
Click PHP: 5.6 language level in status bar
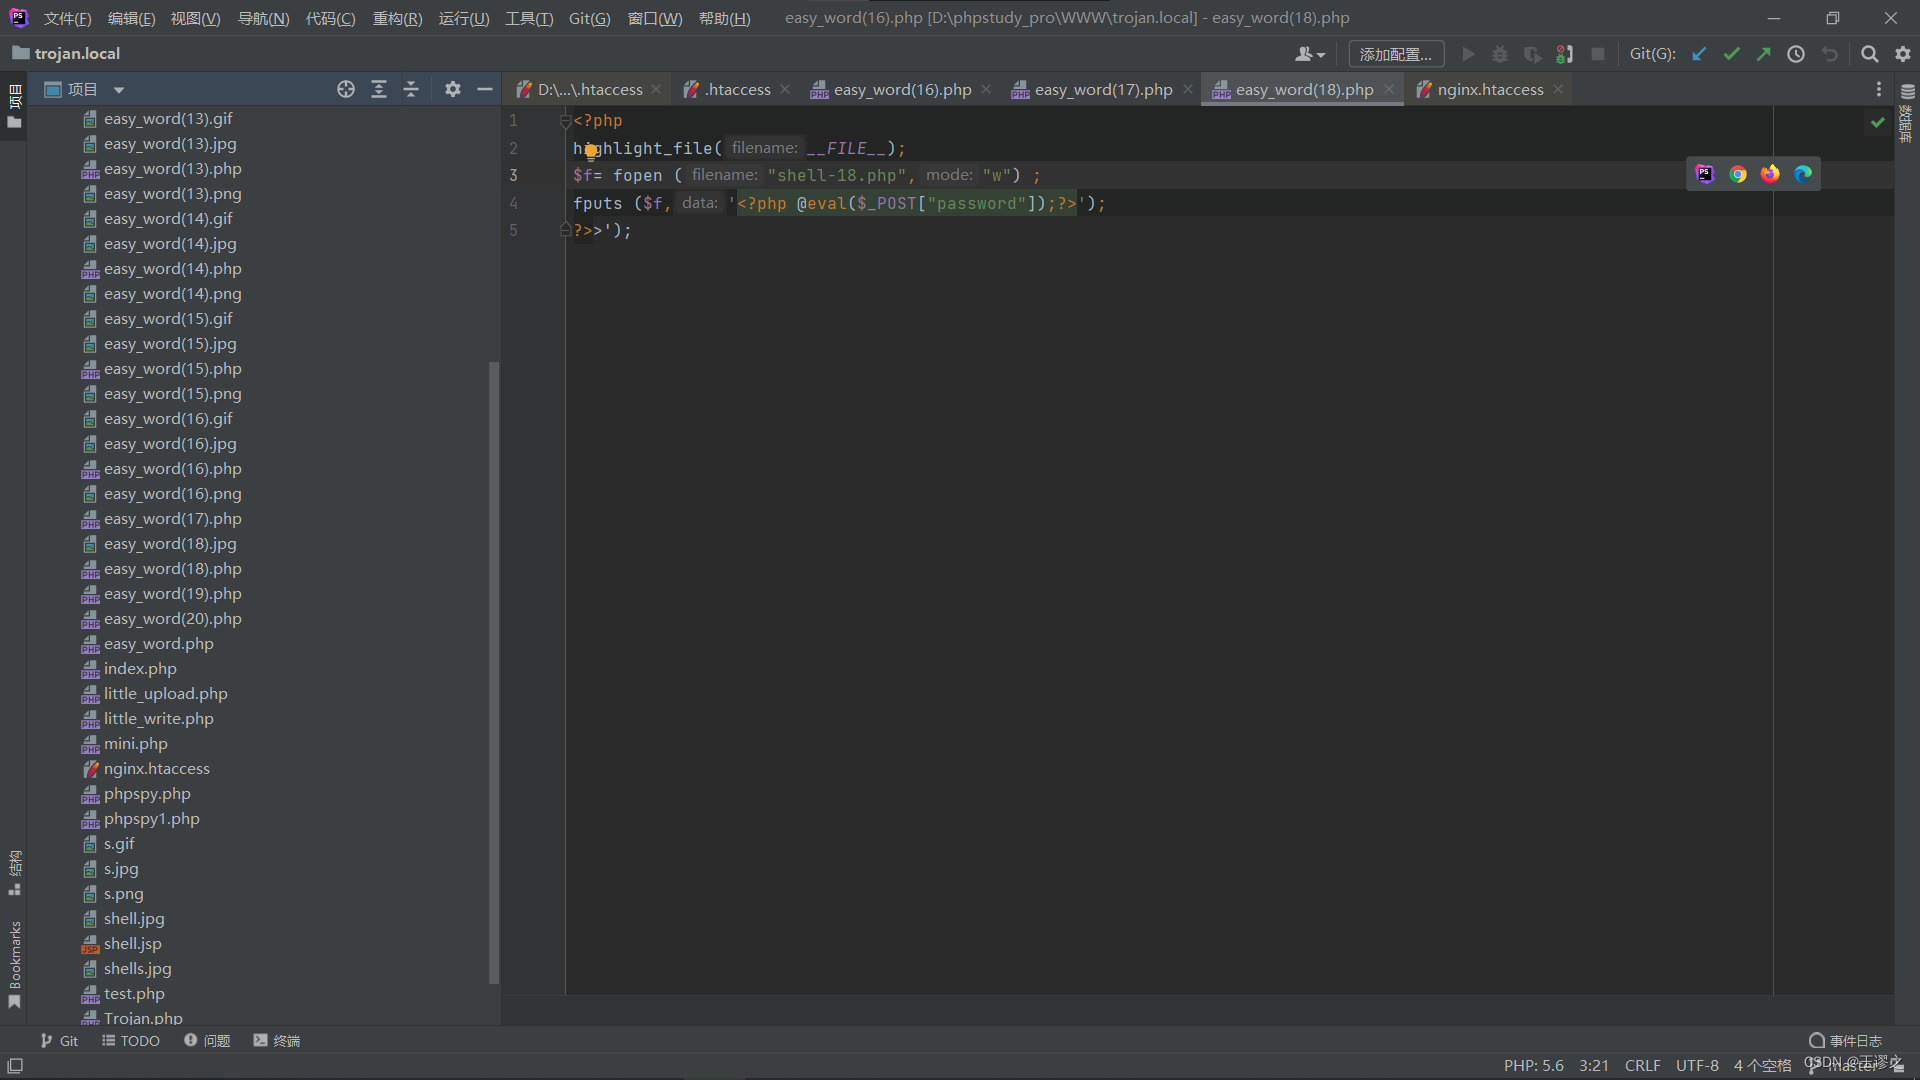pyautogui.click(x=1533, y=1066)
